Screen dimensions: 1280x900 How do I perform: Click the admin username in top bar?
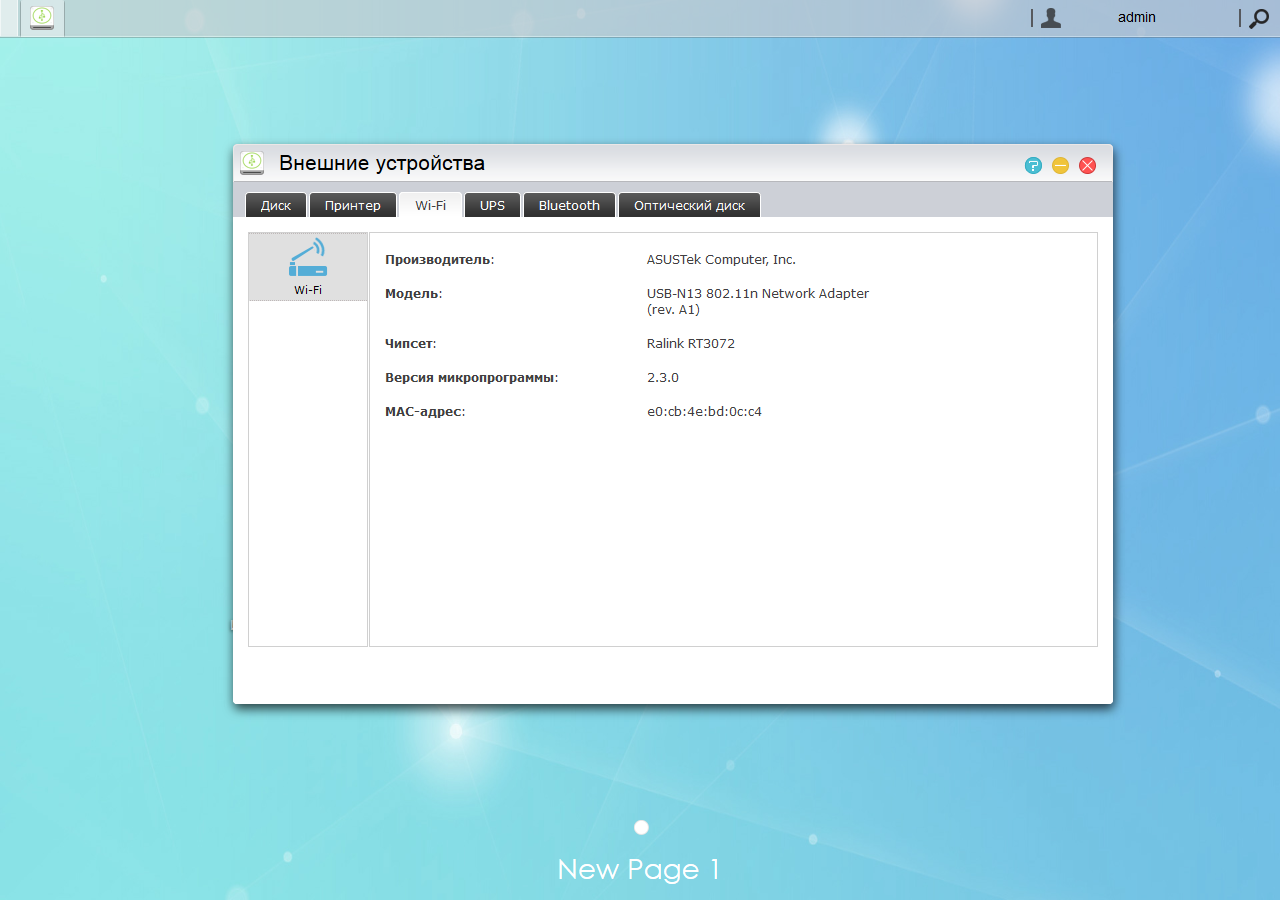tap(1137, 17)
